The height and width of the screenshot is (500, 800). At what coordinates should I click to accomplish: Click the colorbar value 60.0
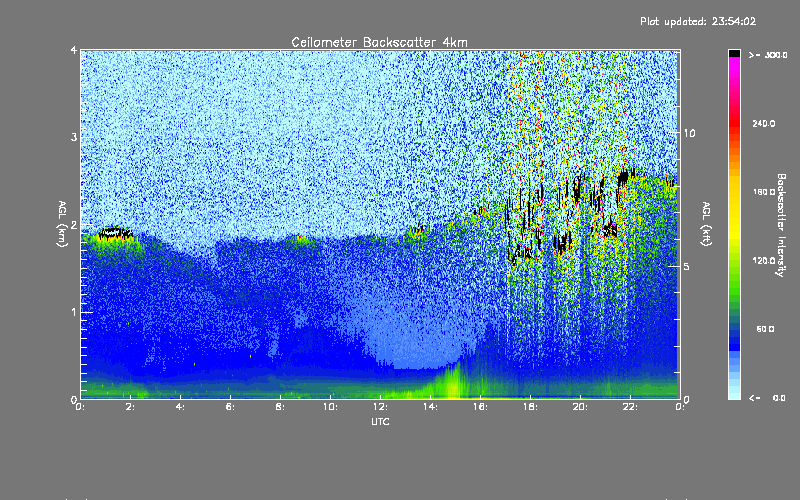click(x=765, y=329)
